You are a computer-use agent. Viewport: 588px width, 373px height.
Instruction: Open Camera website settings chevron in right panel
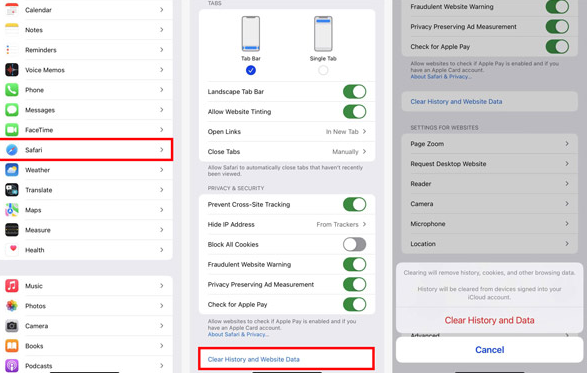pyautogui.click(x=567, y=204)
